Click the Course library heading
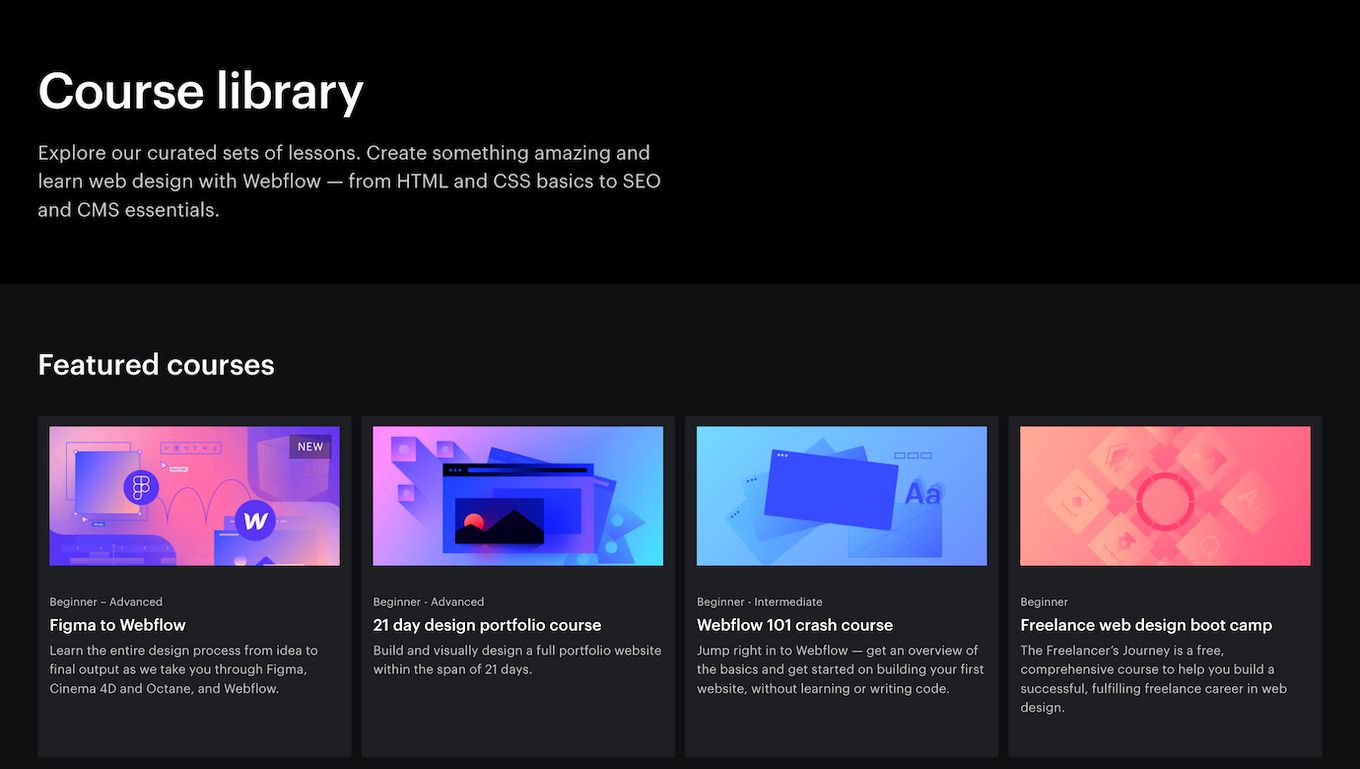The width and height of the screenshot is (1360, 769). pyautogui.click(x=201, y=91)
